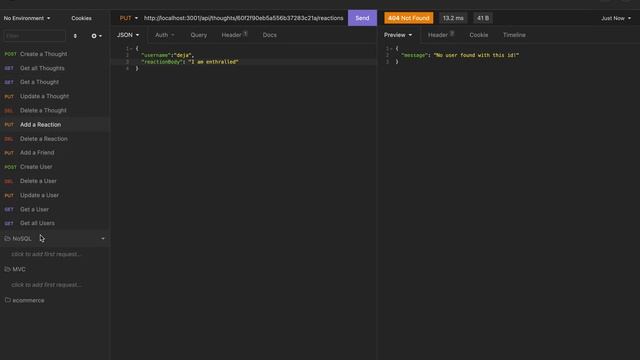Image resolution: width=640 pixels, height=360 pixels.
Task: Collapse the response JSON fold arrow
Action: coord(391,49)
